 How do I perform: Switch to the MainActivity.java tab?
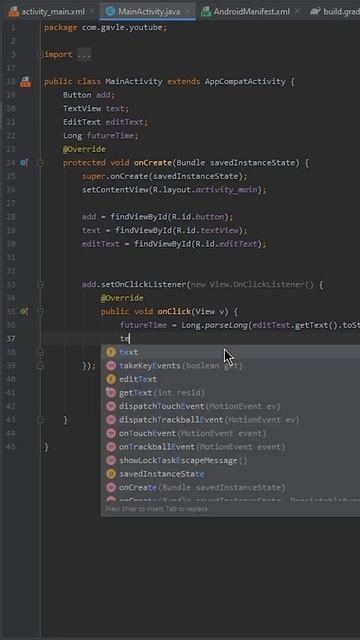point(149,11)
